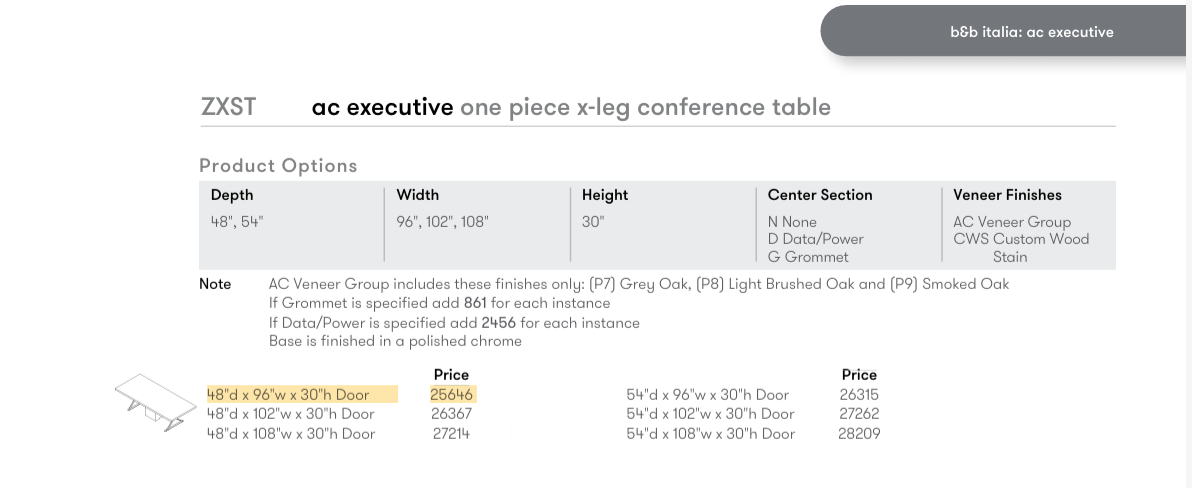
Task: Select the D Data/Power center section option
Action: [815, 239]
